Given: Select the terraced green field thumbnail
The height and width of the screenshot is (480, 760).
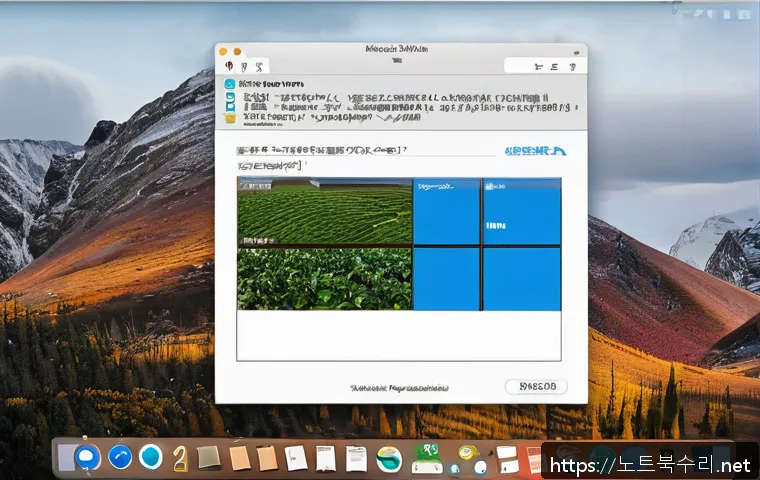Looking at the screenshot, I should tap(325, 212).
